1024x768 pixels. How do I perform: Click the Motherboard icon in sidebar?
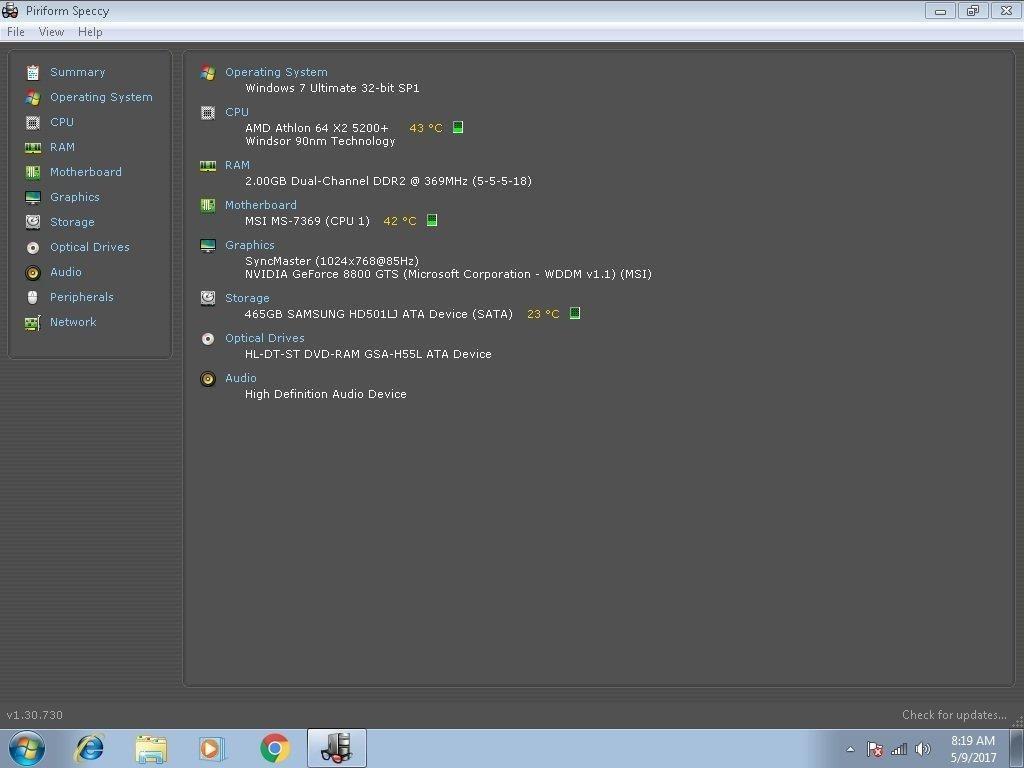33,172
